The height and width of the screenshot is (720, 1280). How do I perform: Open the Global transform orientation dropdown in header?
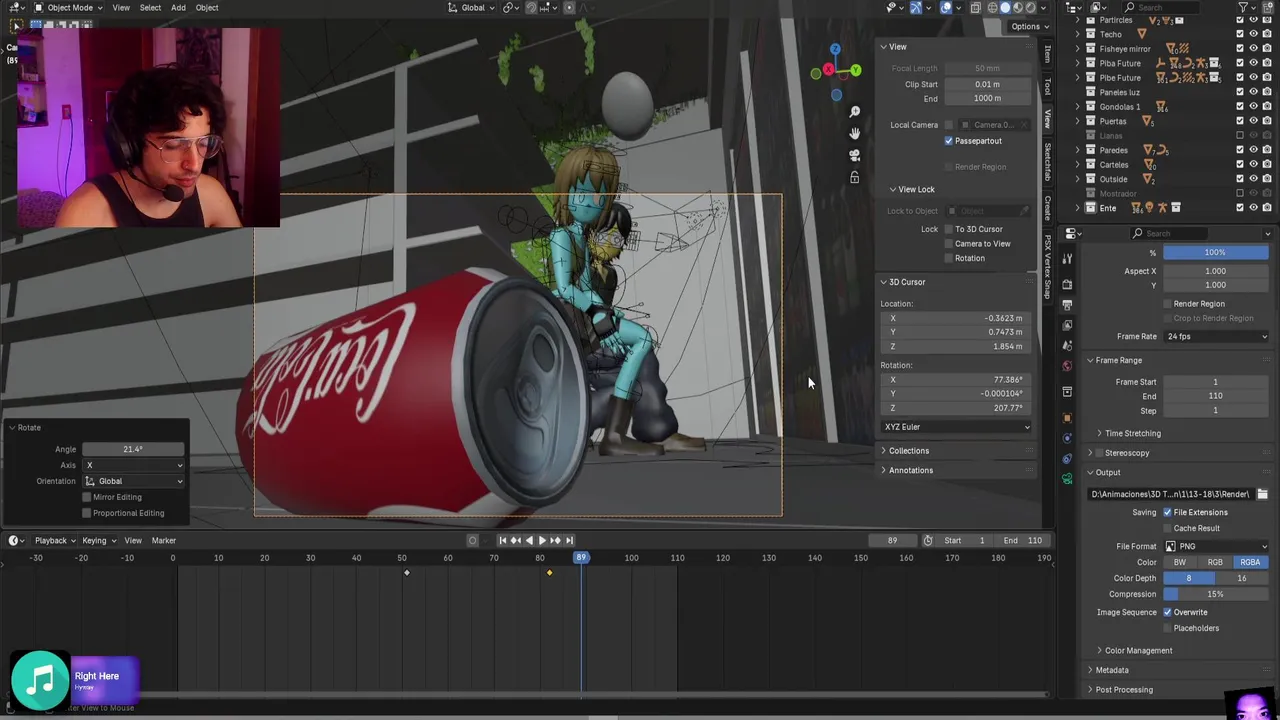[473, 7]
